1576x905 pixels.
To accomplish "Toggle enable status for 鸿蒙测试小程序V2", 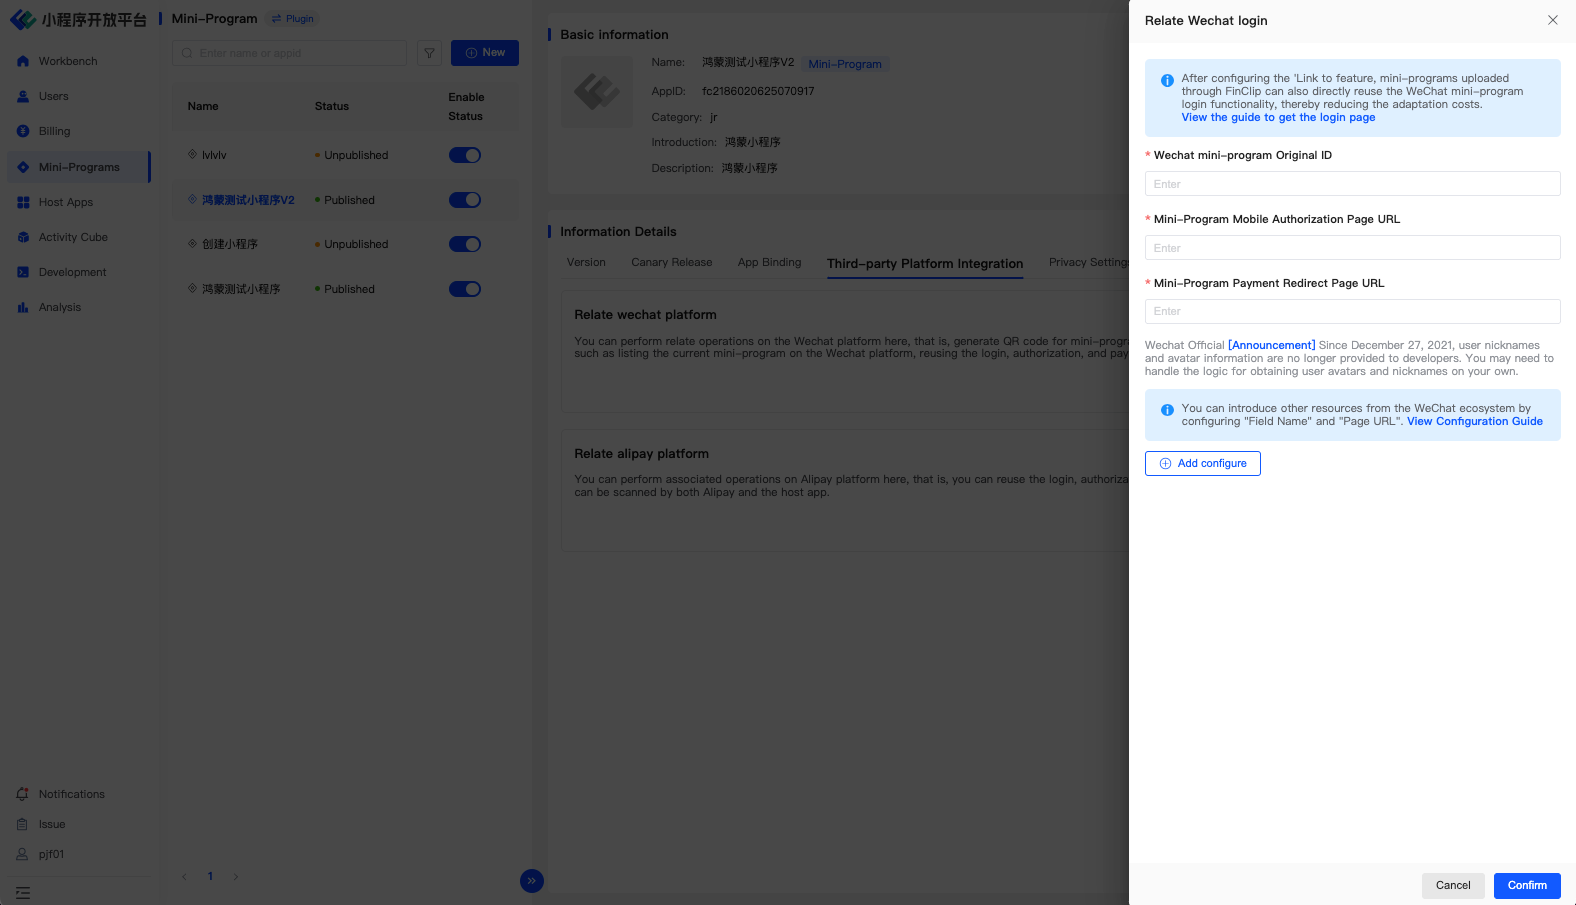I will pos(465,200).
